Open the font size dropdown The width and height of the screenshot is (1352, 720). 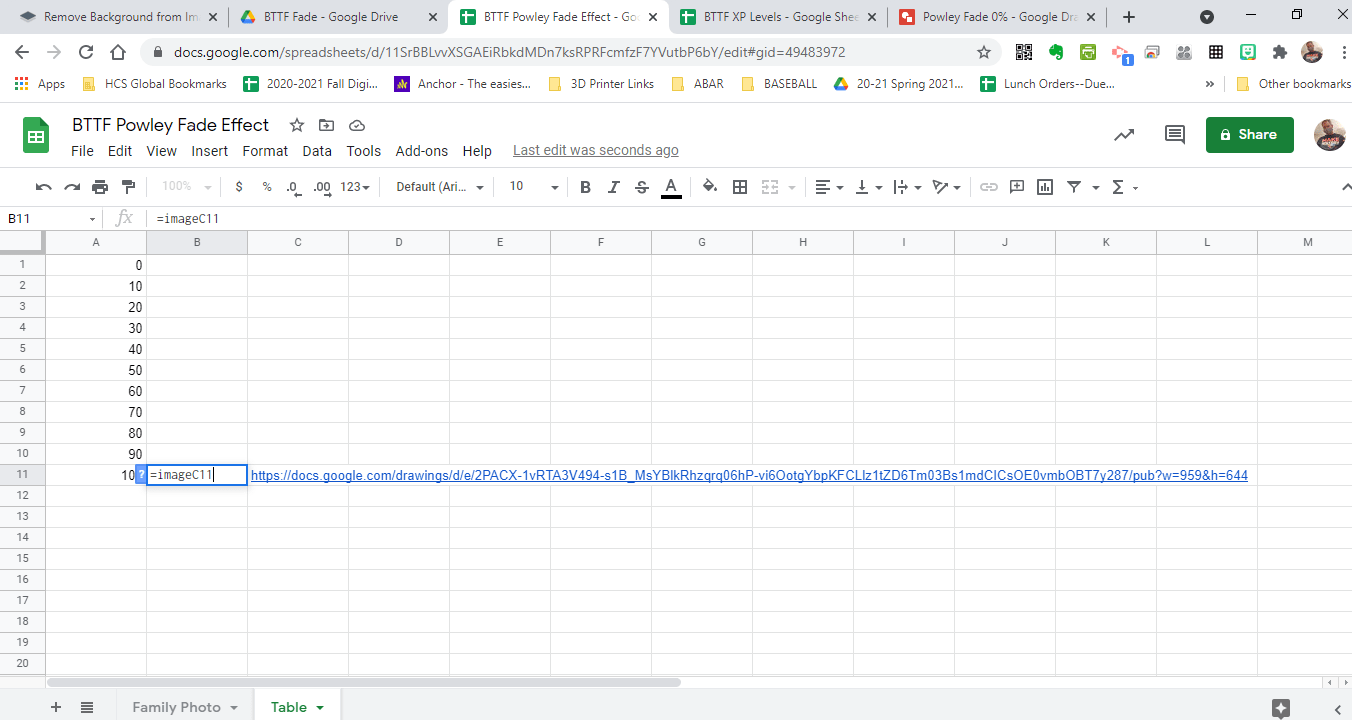pos(530,187)
